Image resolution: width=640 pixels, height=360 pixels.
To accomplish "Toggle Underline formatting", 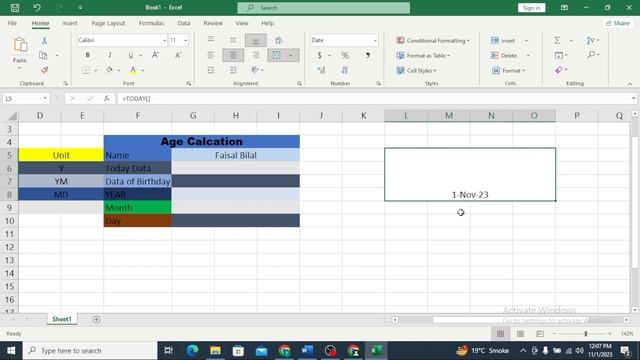I will (x=131, y=55).
